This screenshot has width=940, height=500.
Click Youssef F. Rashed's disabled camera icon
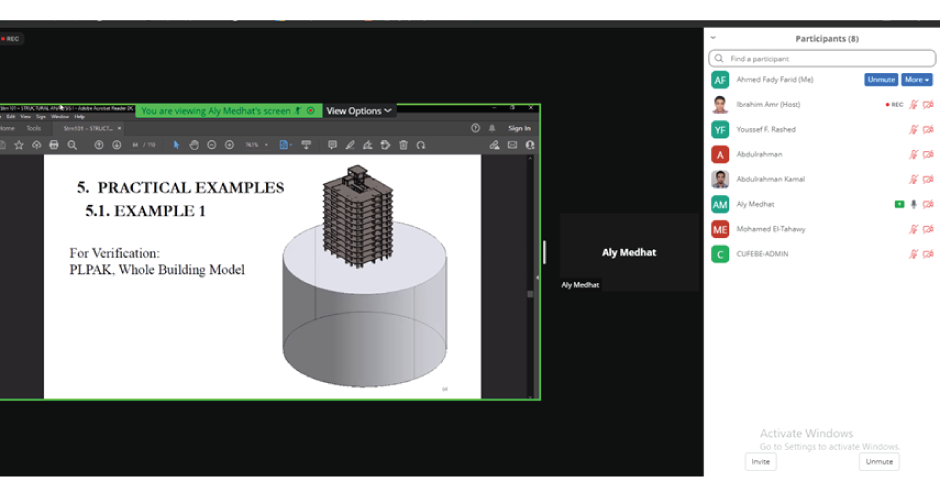(x=928, y=129)
